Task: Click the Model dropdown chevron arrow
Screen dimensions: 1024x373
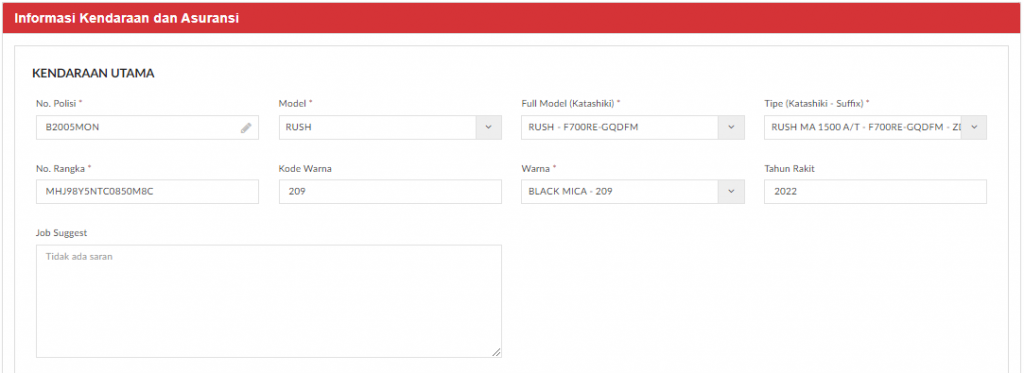Action: [488, 127]
